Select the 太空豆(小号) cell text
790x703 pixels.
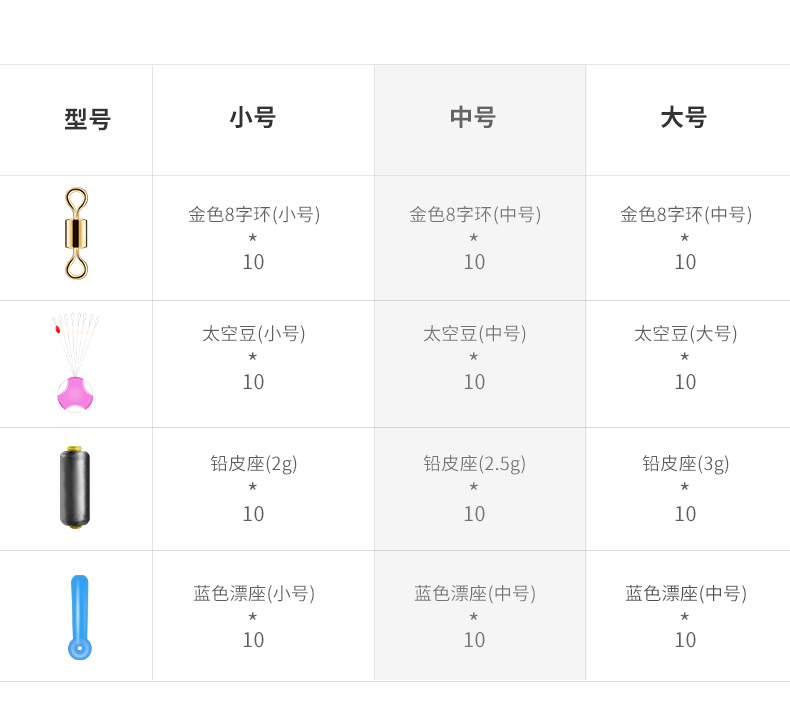pos(254,333)
